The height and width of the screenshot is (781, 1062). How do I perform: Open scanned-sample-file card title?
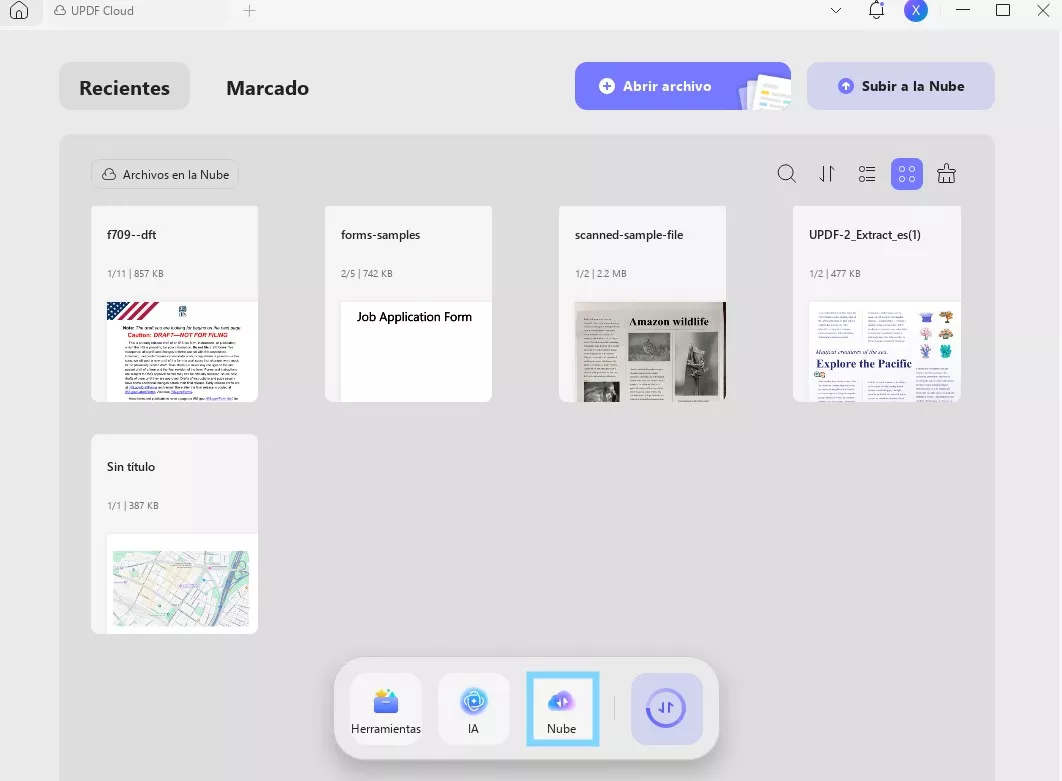tap(629, 235)
